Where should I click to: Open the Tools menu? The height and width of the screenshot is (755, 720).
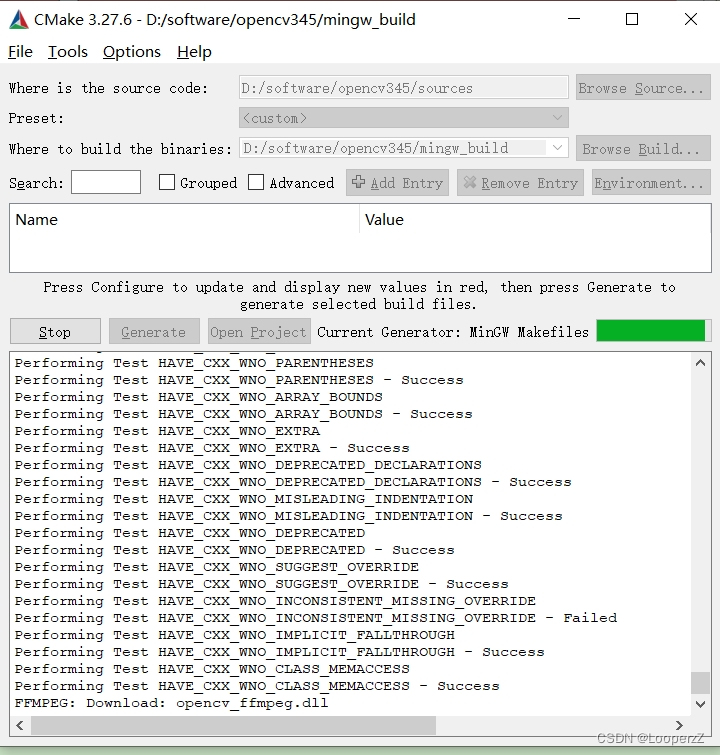[68, 52]
